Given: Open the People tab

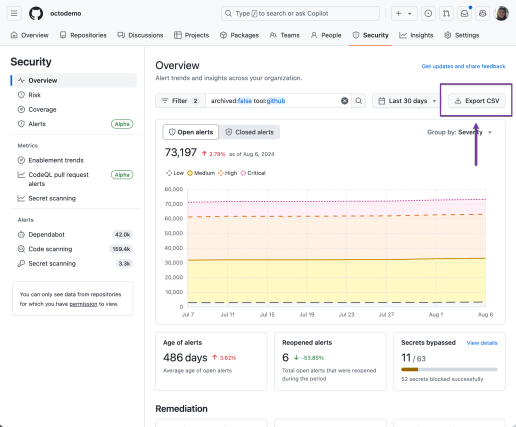Looking at the screenshot, I should point(326,35).
